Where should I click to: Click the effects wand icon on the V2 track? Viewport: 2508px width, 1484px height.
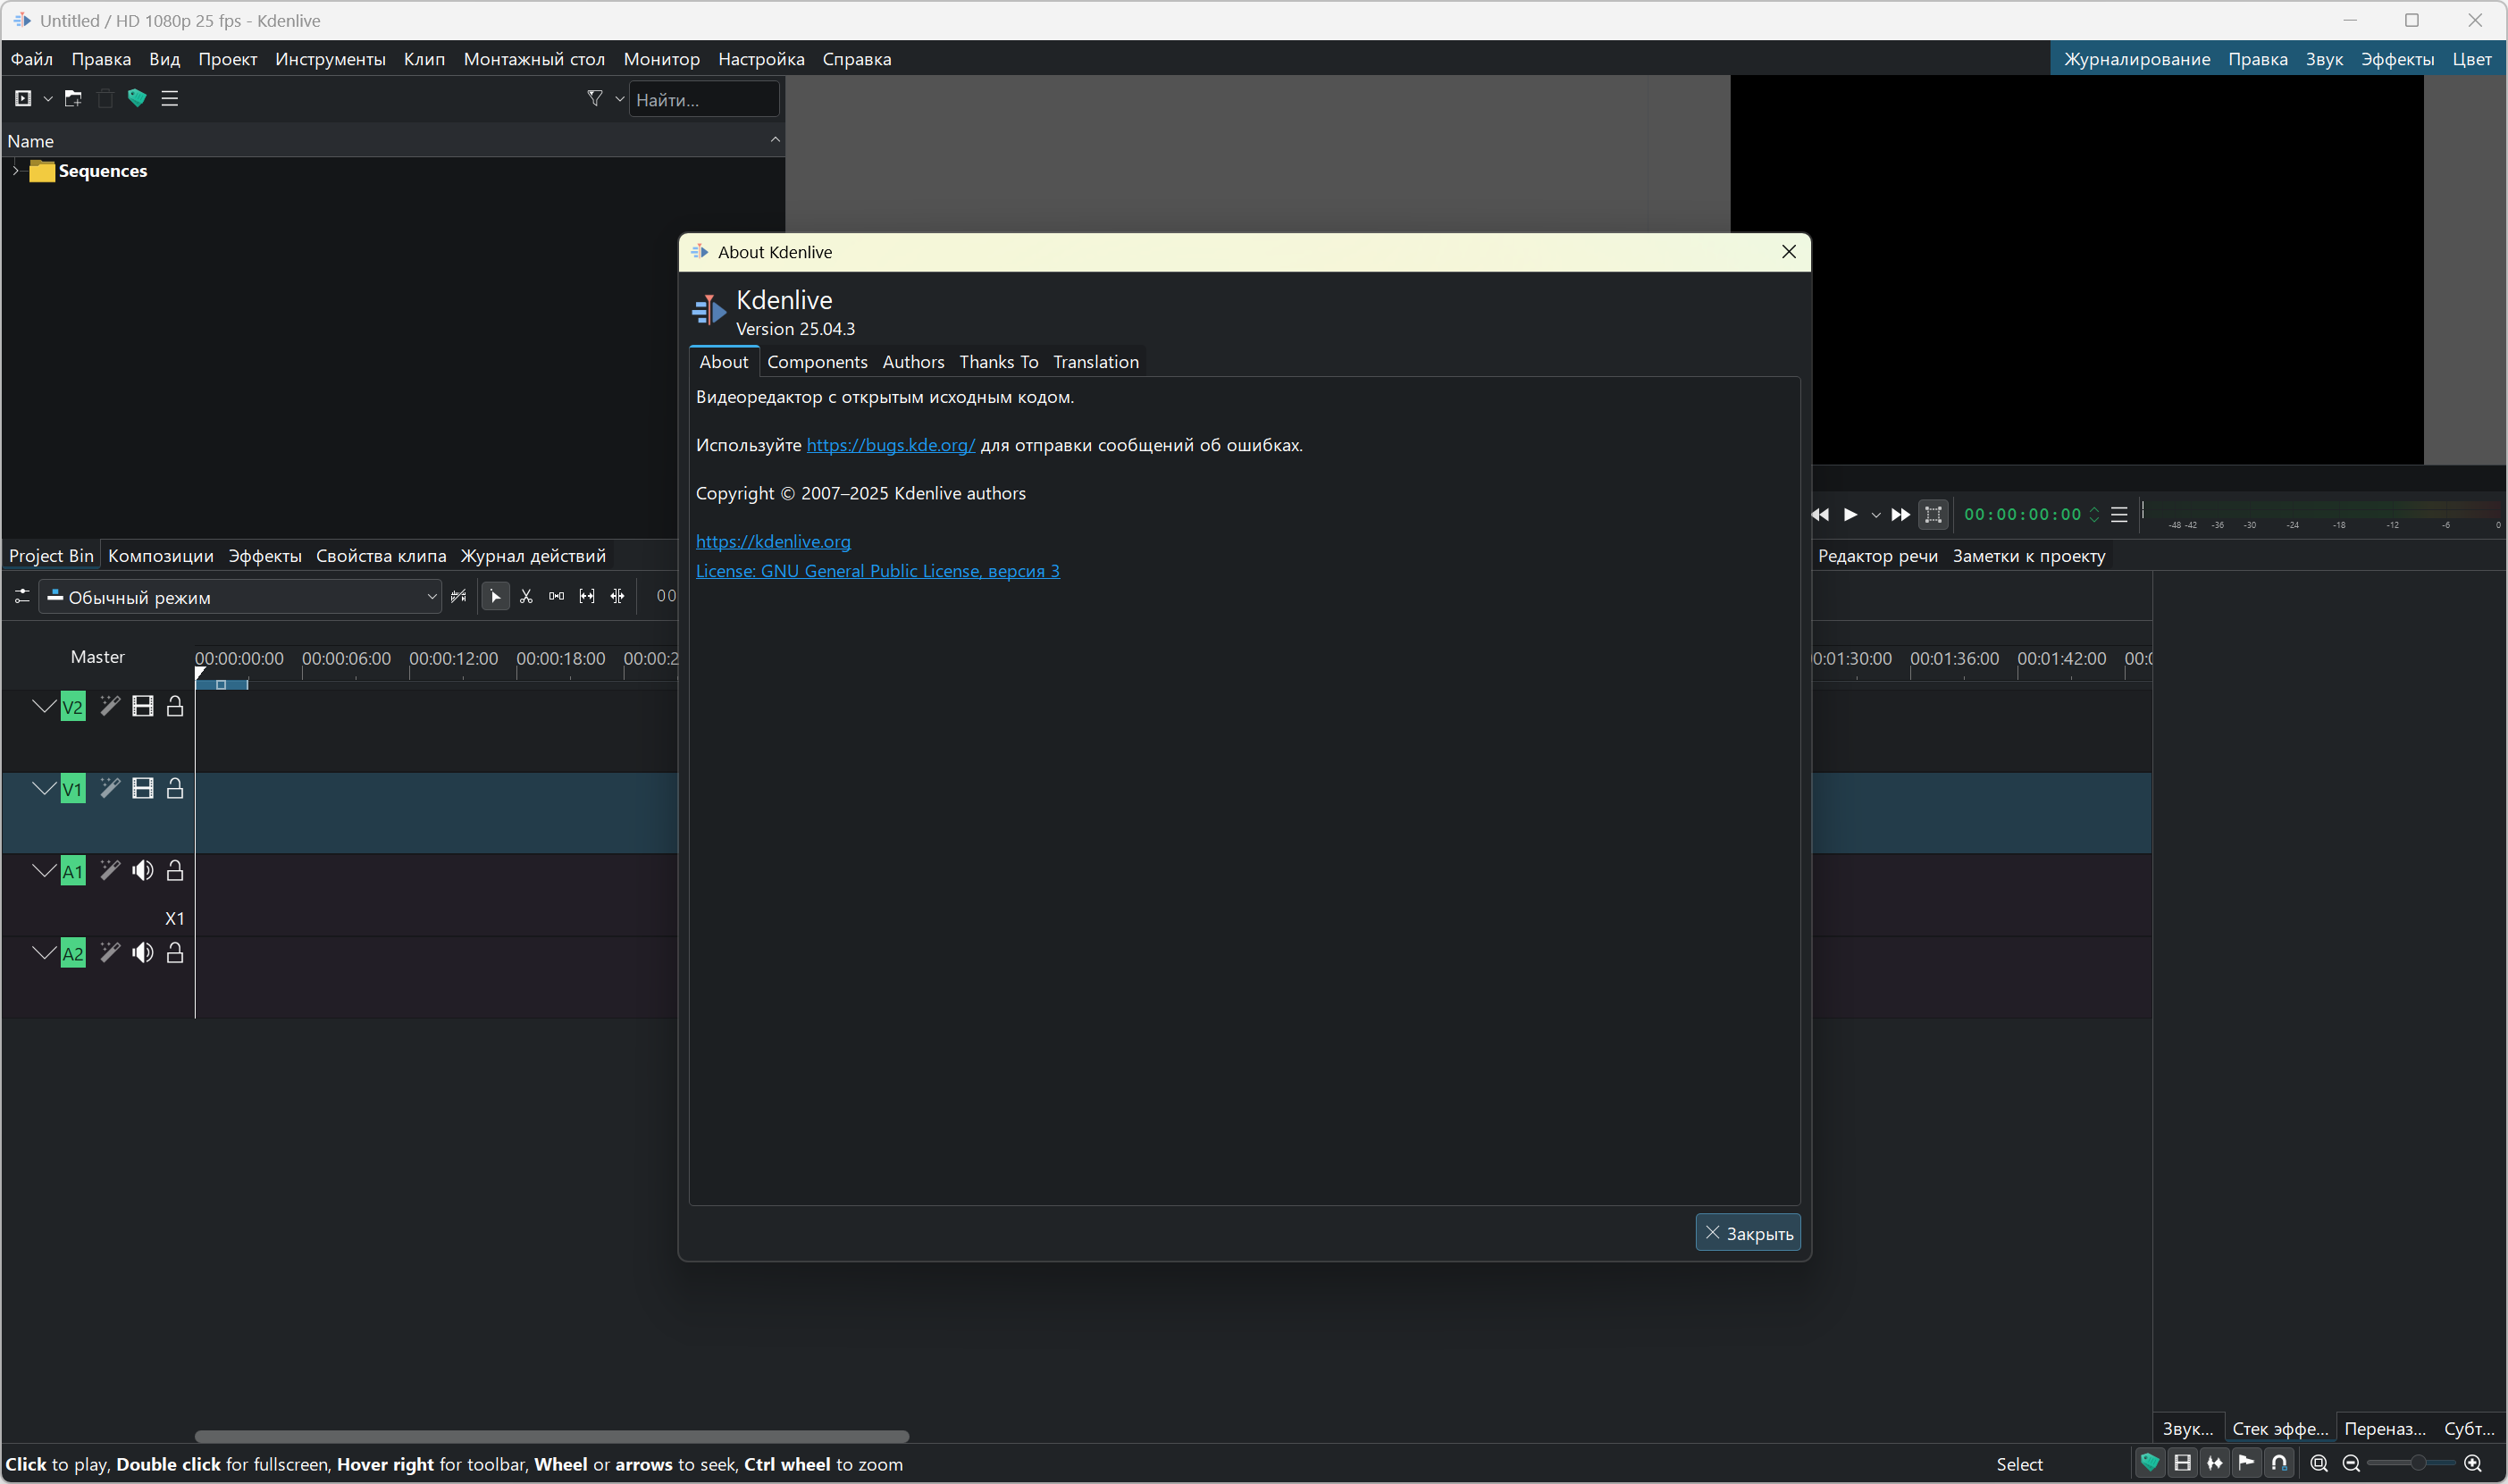coord(110,706)
